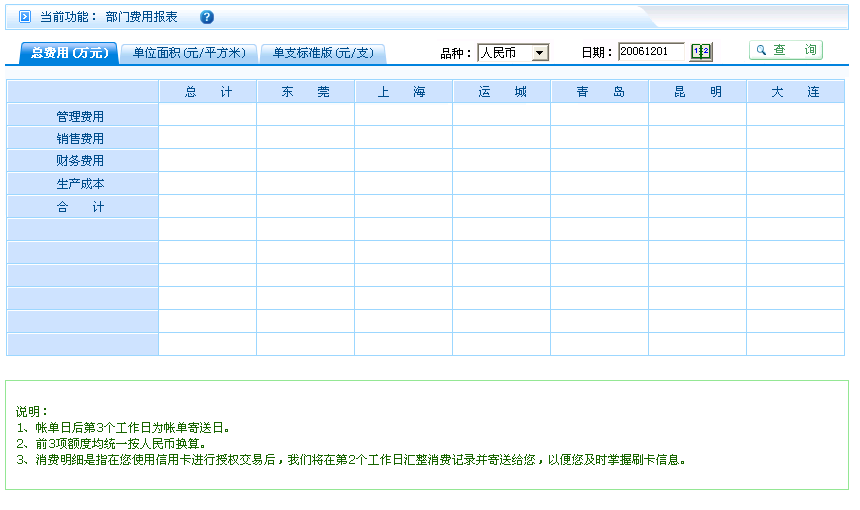Click the 总计 column header

click(208, 92)
